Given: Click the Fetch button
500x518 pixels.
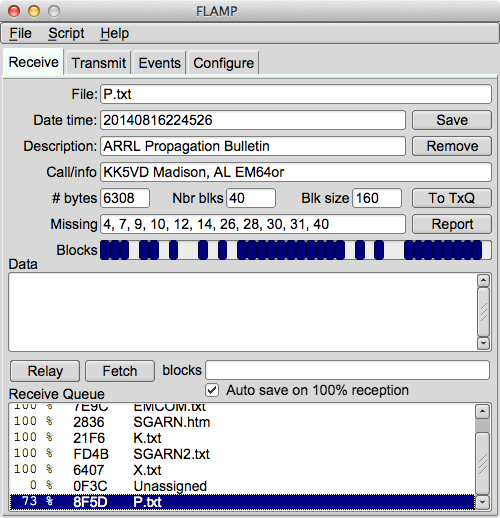Looking at the screenshot, I should (120, 371).
